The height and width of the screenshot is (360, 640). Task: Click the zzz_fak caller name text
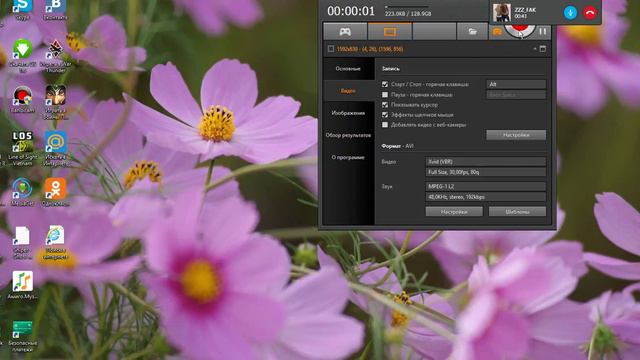[525, 10]
